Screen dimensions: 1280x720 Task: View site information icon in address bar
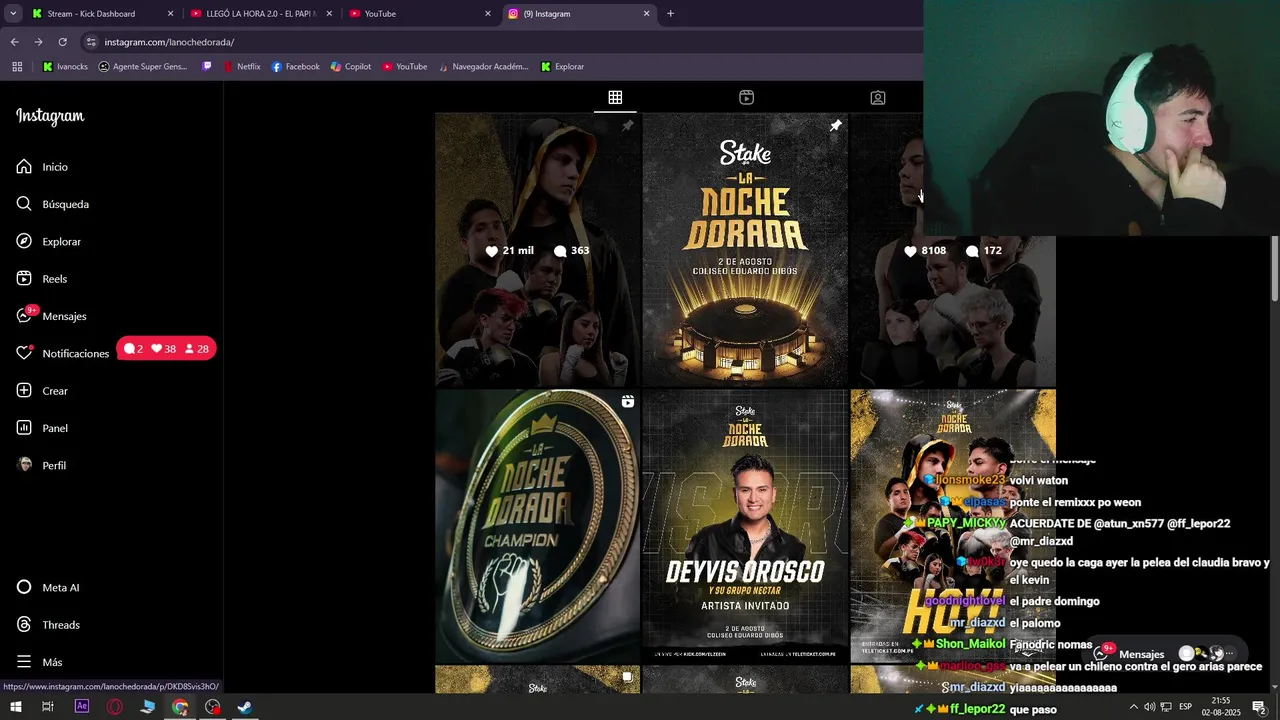[x=91, y=42]
